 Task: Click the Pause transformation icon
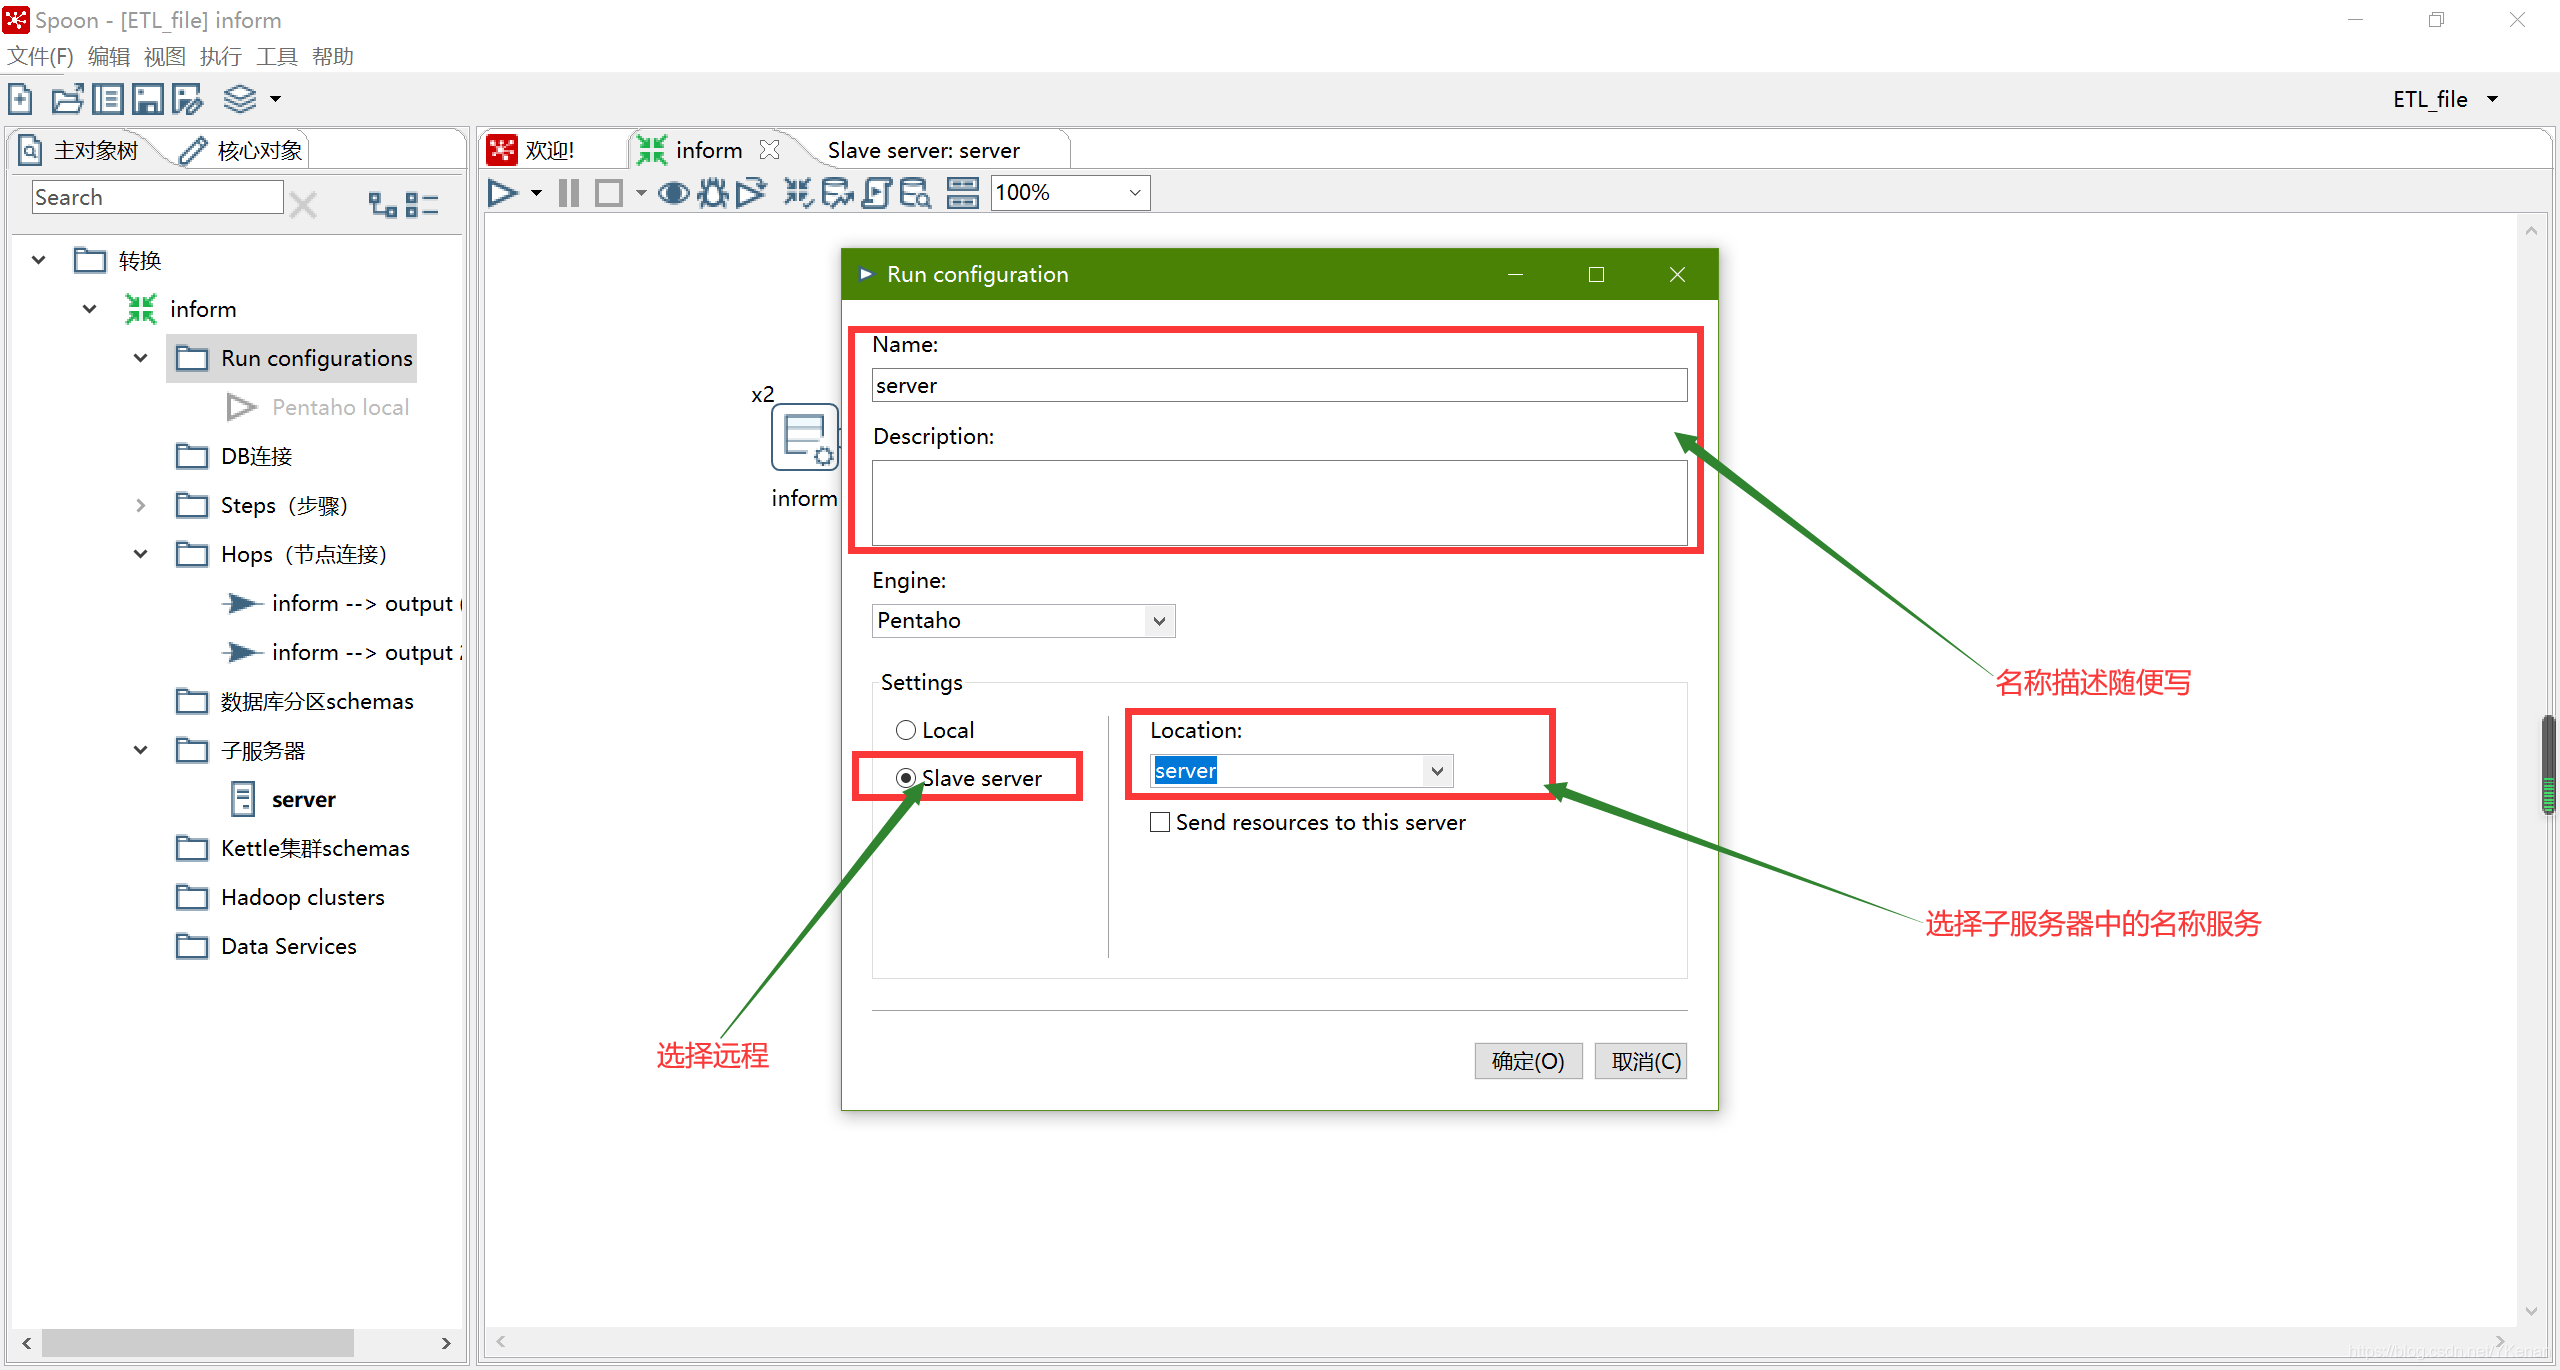pyautogui.click(x=571, y=191)
